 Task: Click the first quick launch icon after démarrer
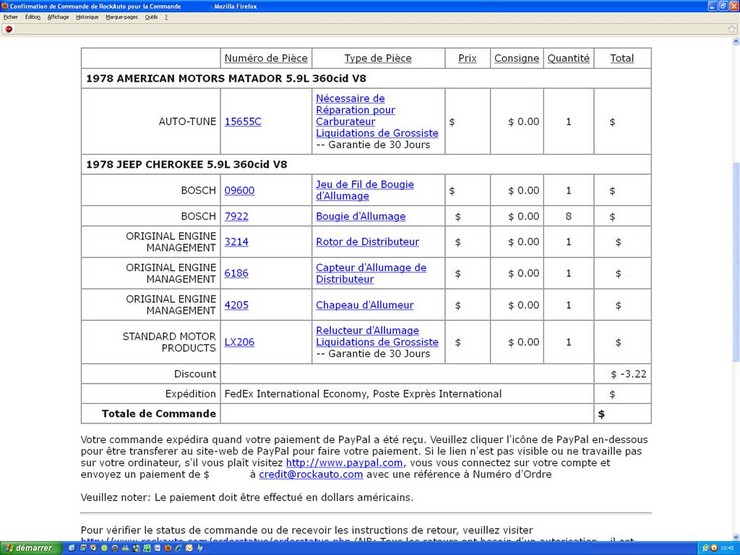coord(72,548)
